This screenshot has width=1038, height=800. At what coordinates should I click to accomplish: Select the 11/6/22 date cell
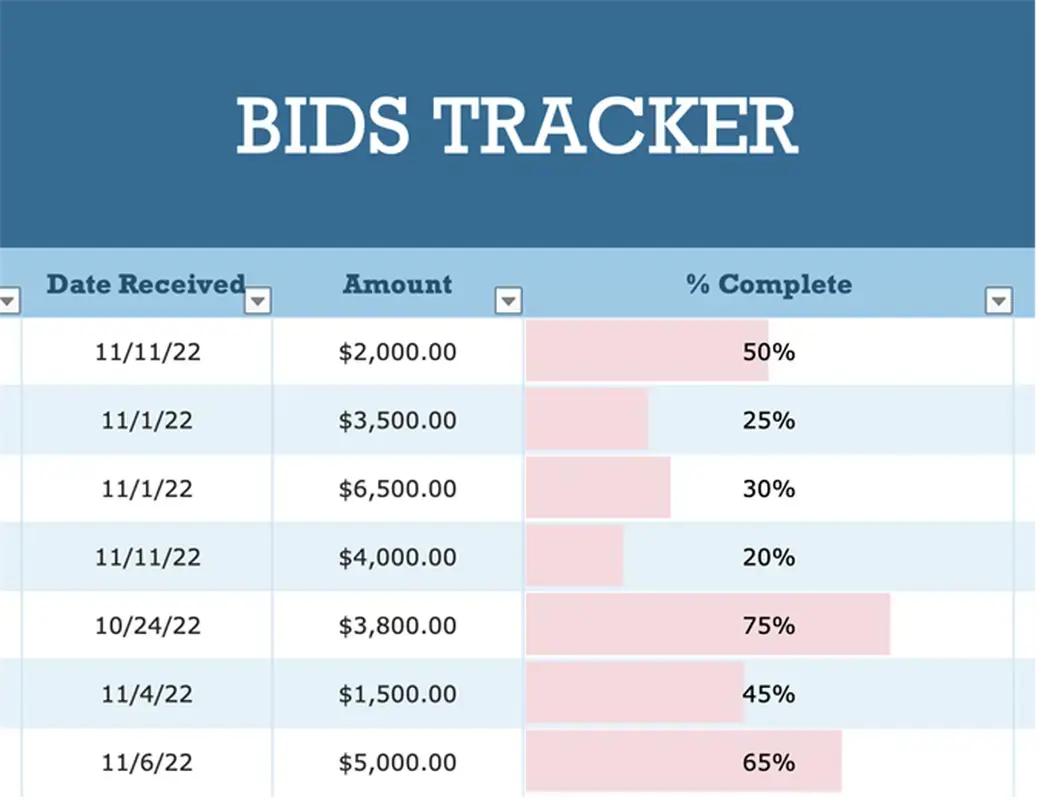coord(147,762)
